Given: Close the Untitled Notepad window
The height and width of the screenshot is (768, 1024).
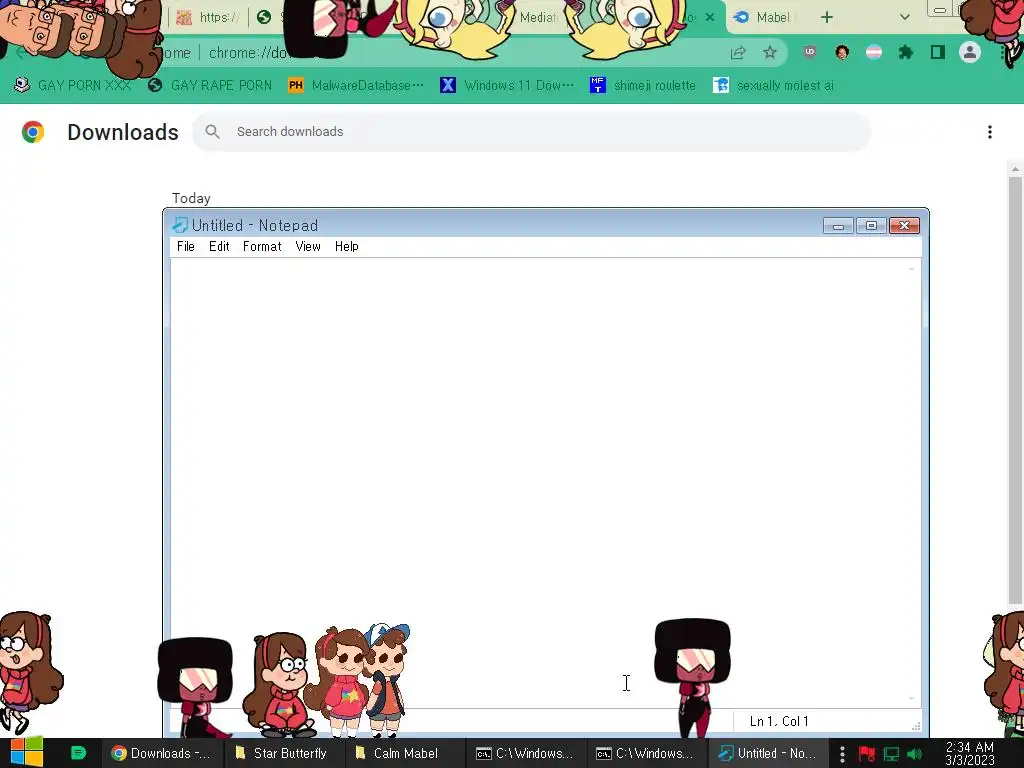Looking at the screenshot, I should point(904,226).
